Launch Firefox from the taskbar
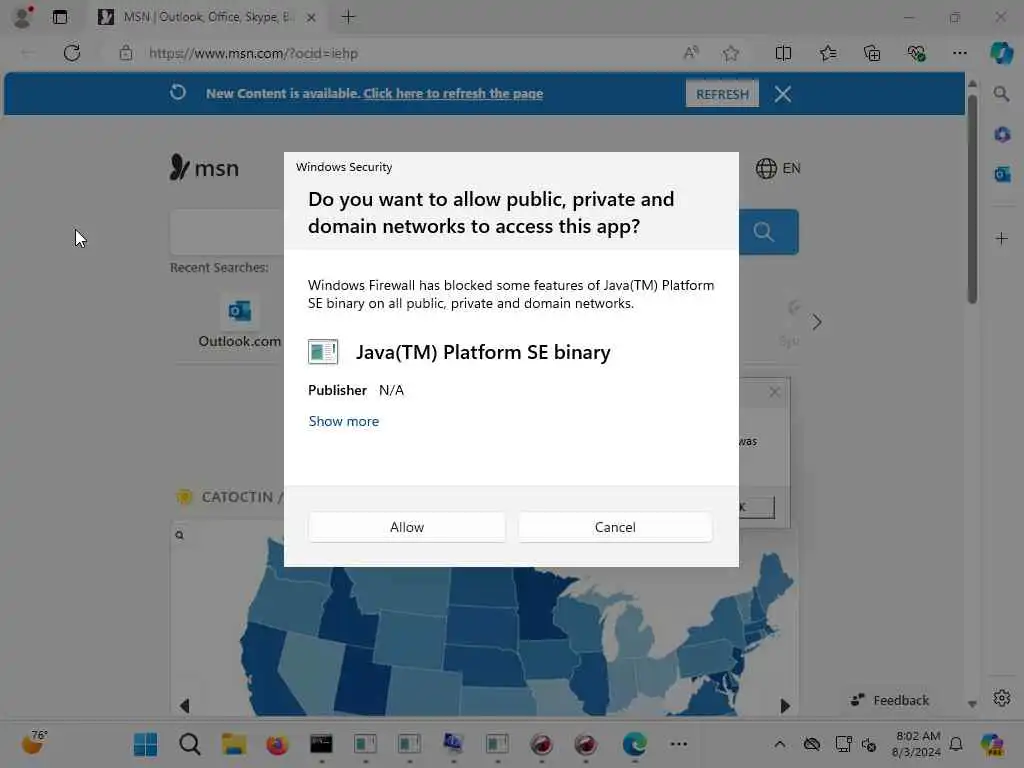 (x=277, y=744)
